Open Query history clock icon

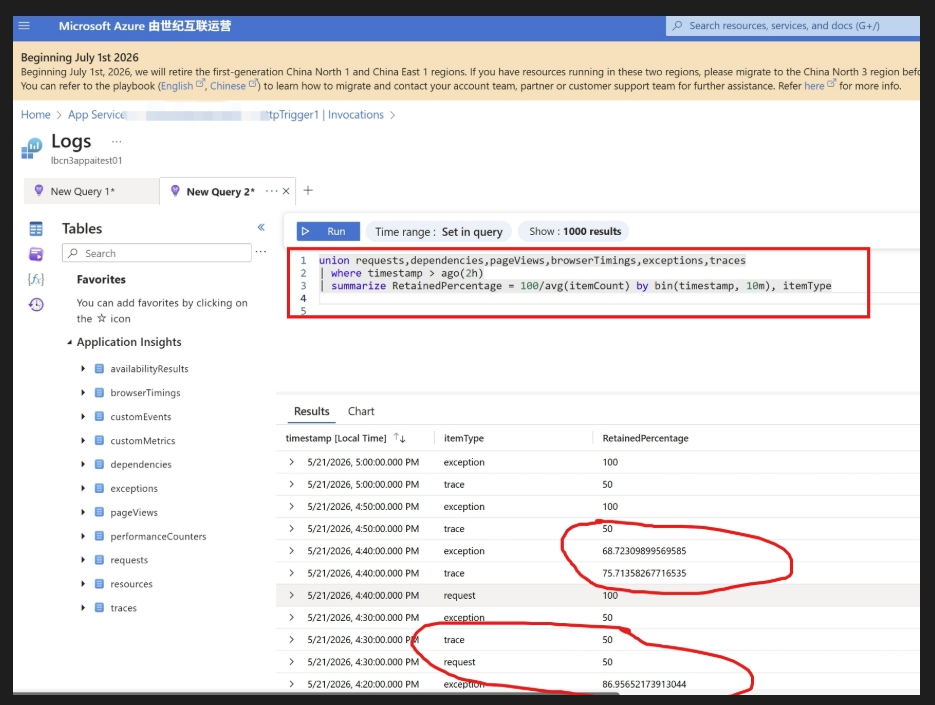36,305
